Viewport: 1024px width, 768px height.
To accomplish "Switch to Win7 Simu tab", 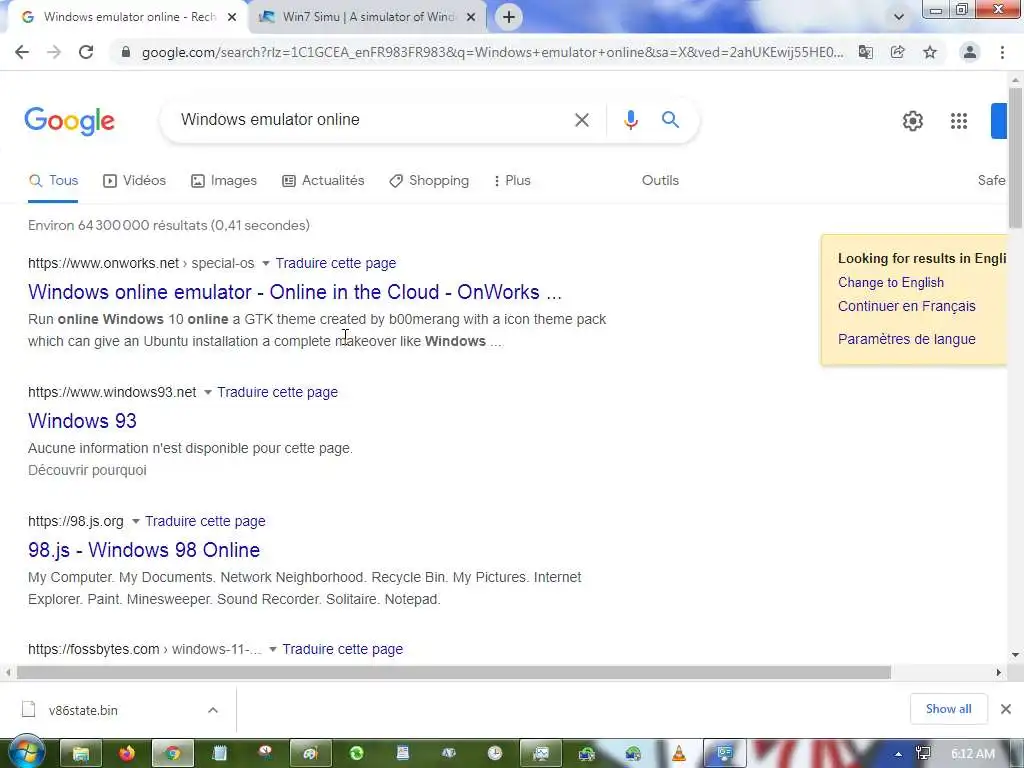I will 368,17.
